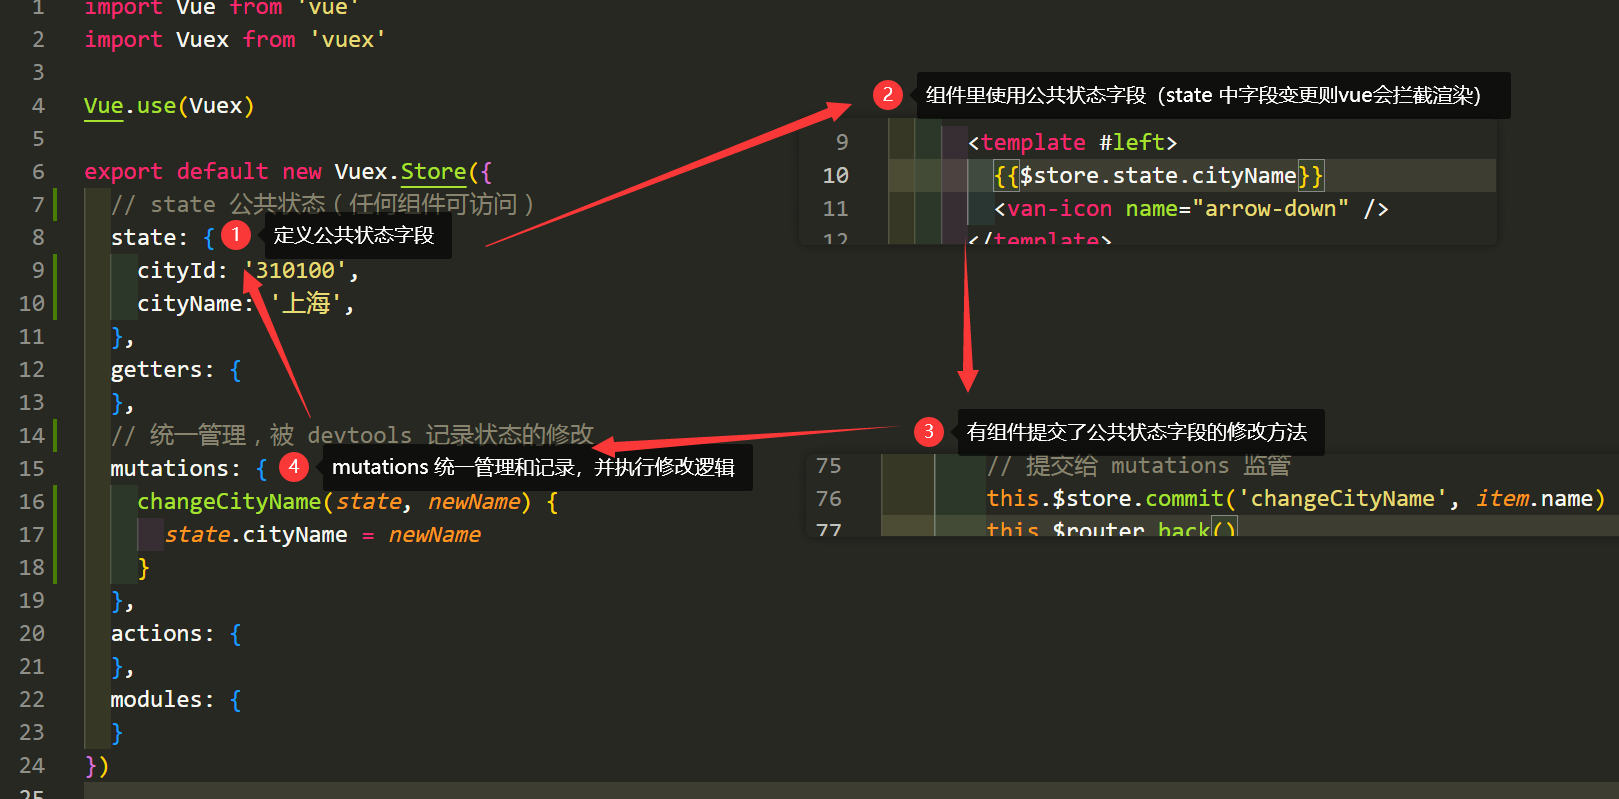Viewport: 1619px width, 799px height.
Task: Place cursor on changeCityName method name
Action: (229, 502)
